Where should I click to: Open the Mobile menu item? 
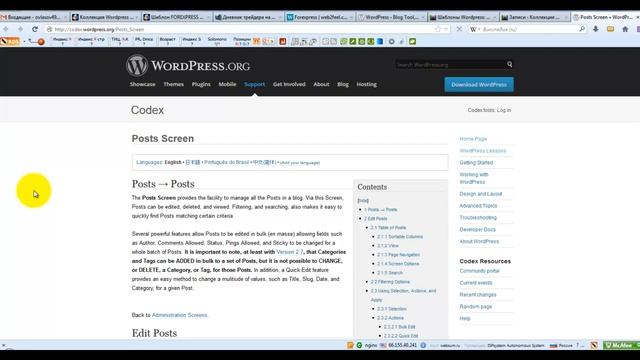click(x=227, y=84)
